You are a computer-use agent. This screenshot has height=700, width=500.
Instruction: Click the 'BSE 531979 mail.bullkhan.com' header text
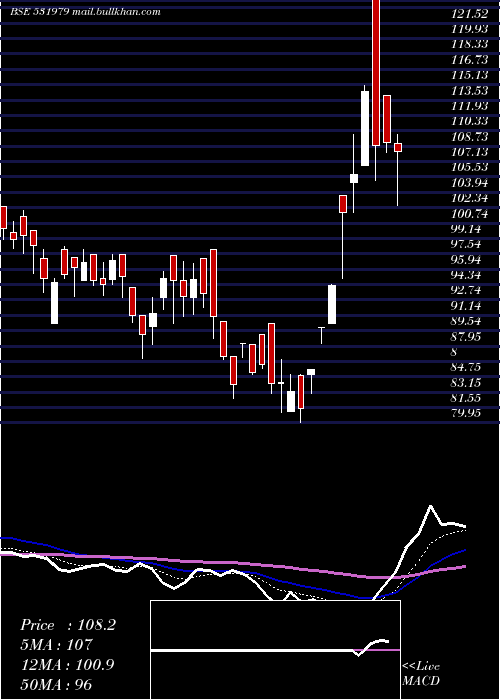[85, 12]
